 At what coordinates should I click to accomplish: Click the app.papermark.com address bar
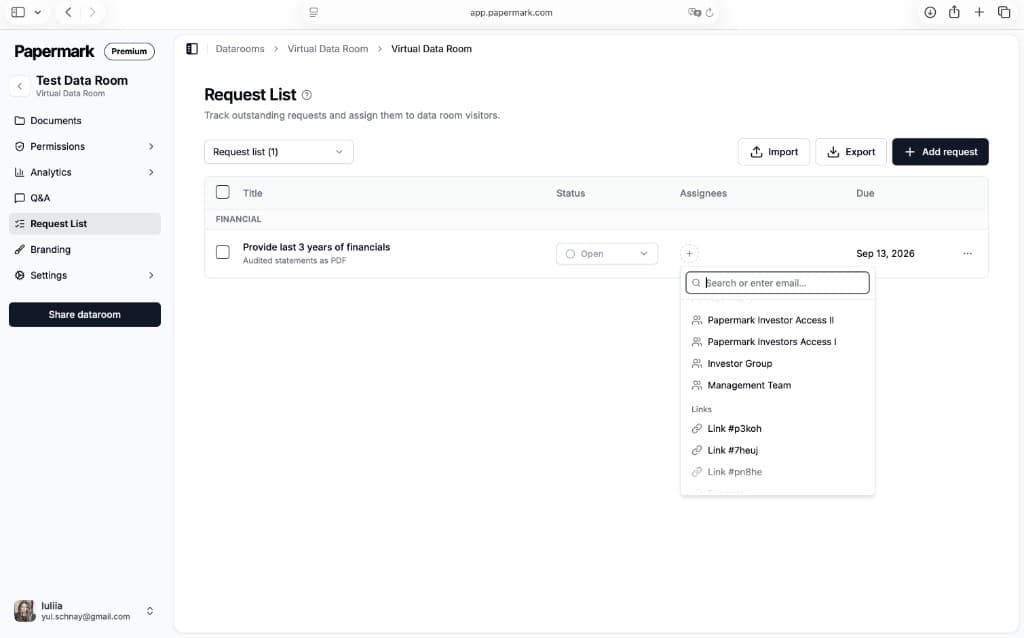click(511, 12)
